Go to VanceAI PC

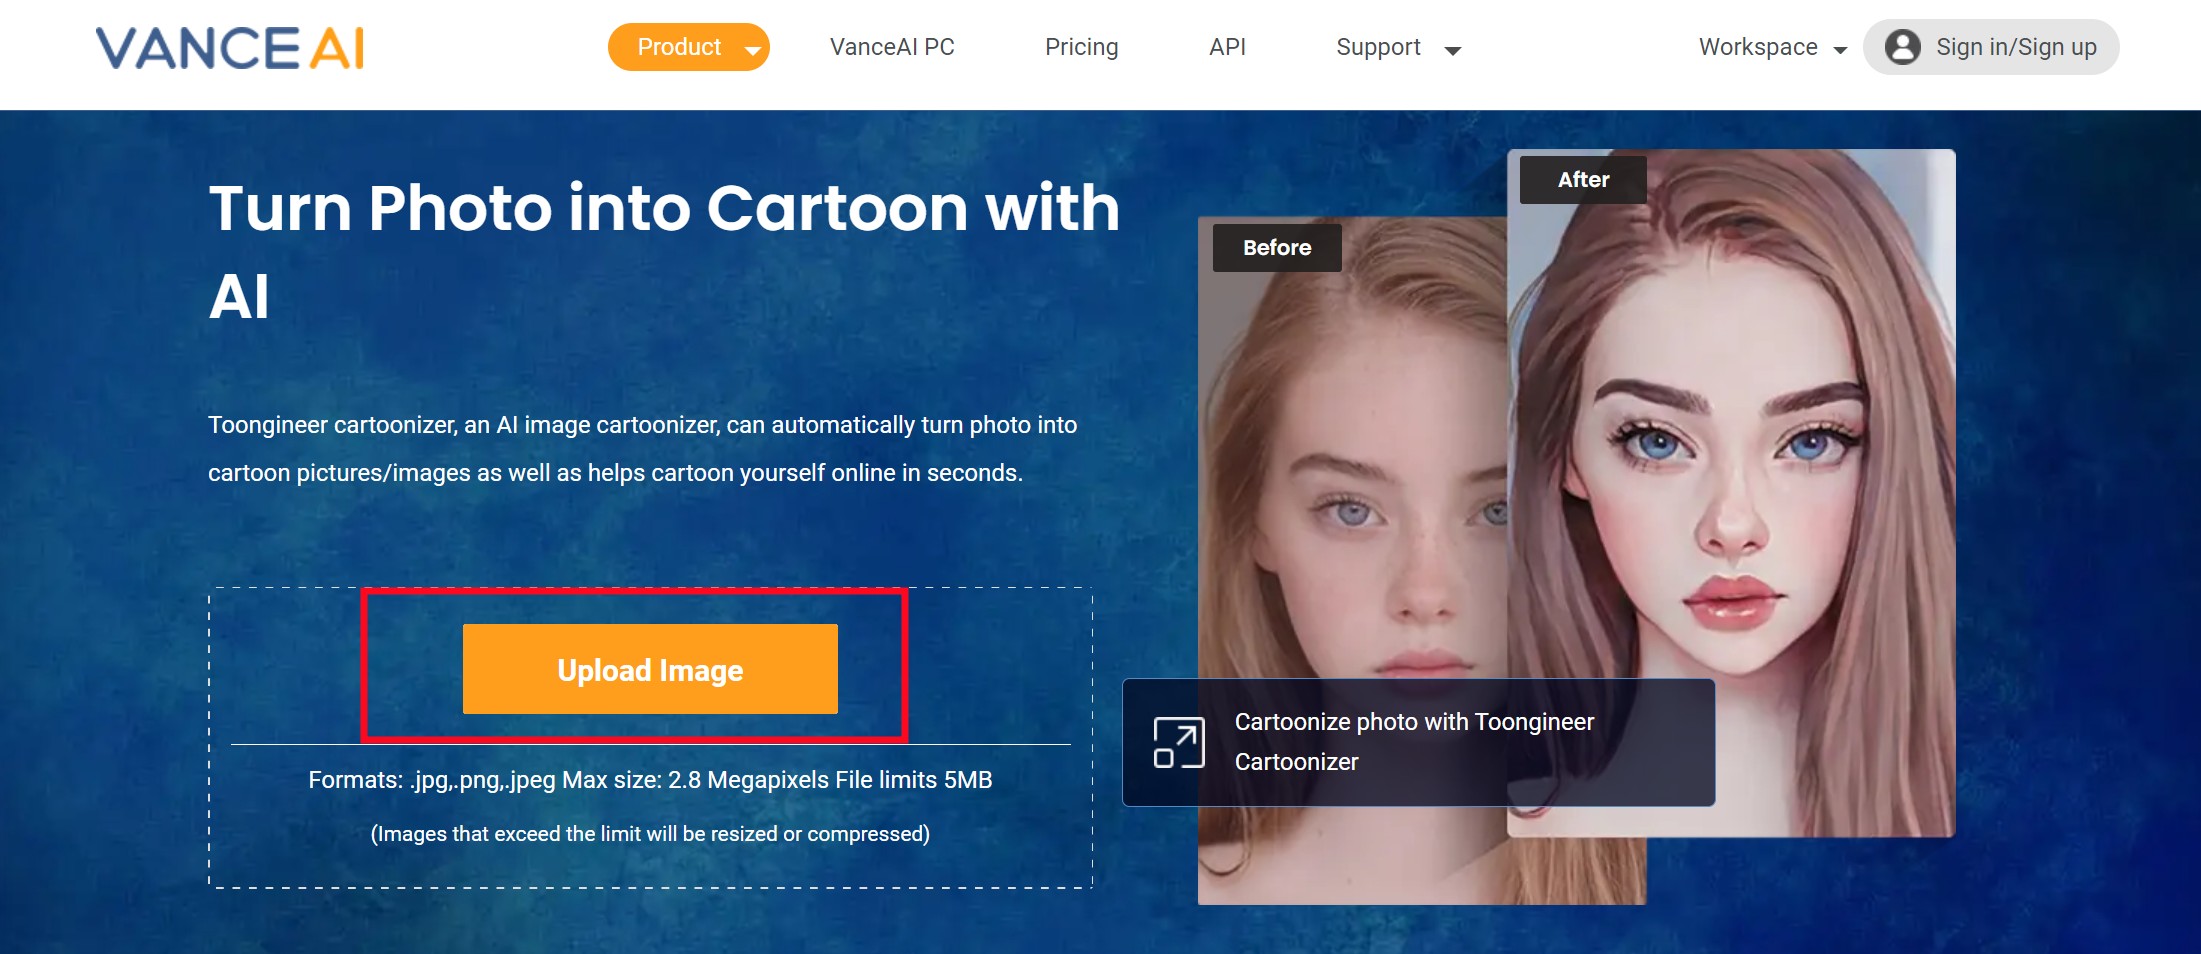coord(891,46)
